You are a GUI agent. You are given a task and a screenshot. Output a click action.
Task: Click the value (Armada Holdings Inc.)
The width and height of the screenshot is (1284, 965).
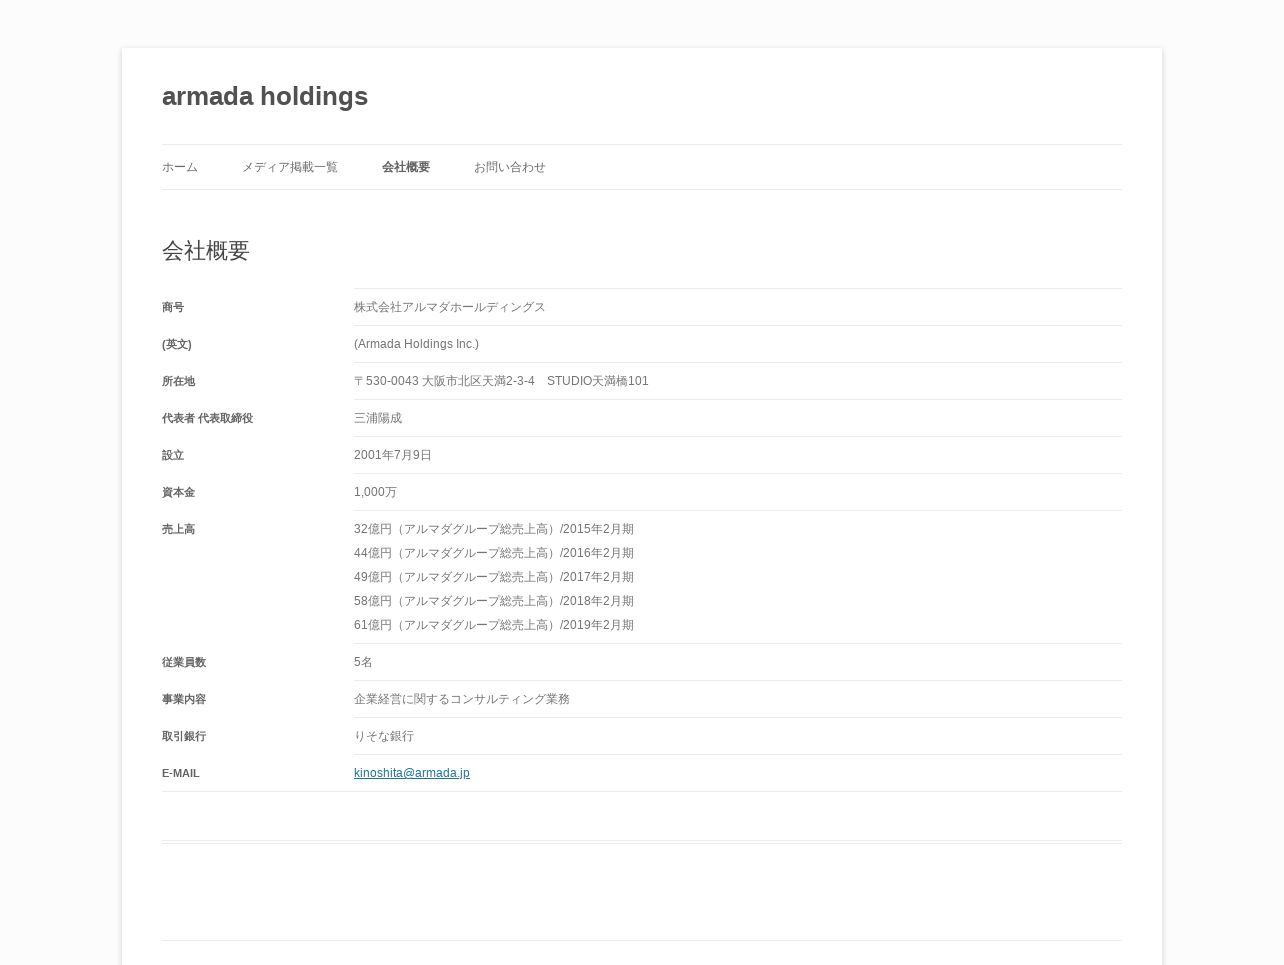416,344
